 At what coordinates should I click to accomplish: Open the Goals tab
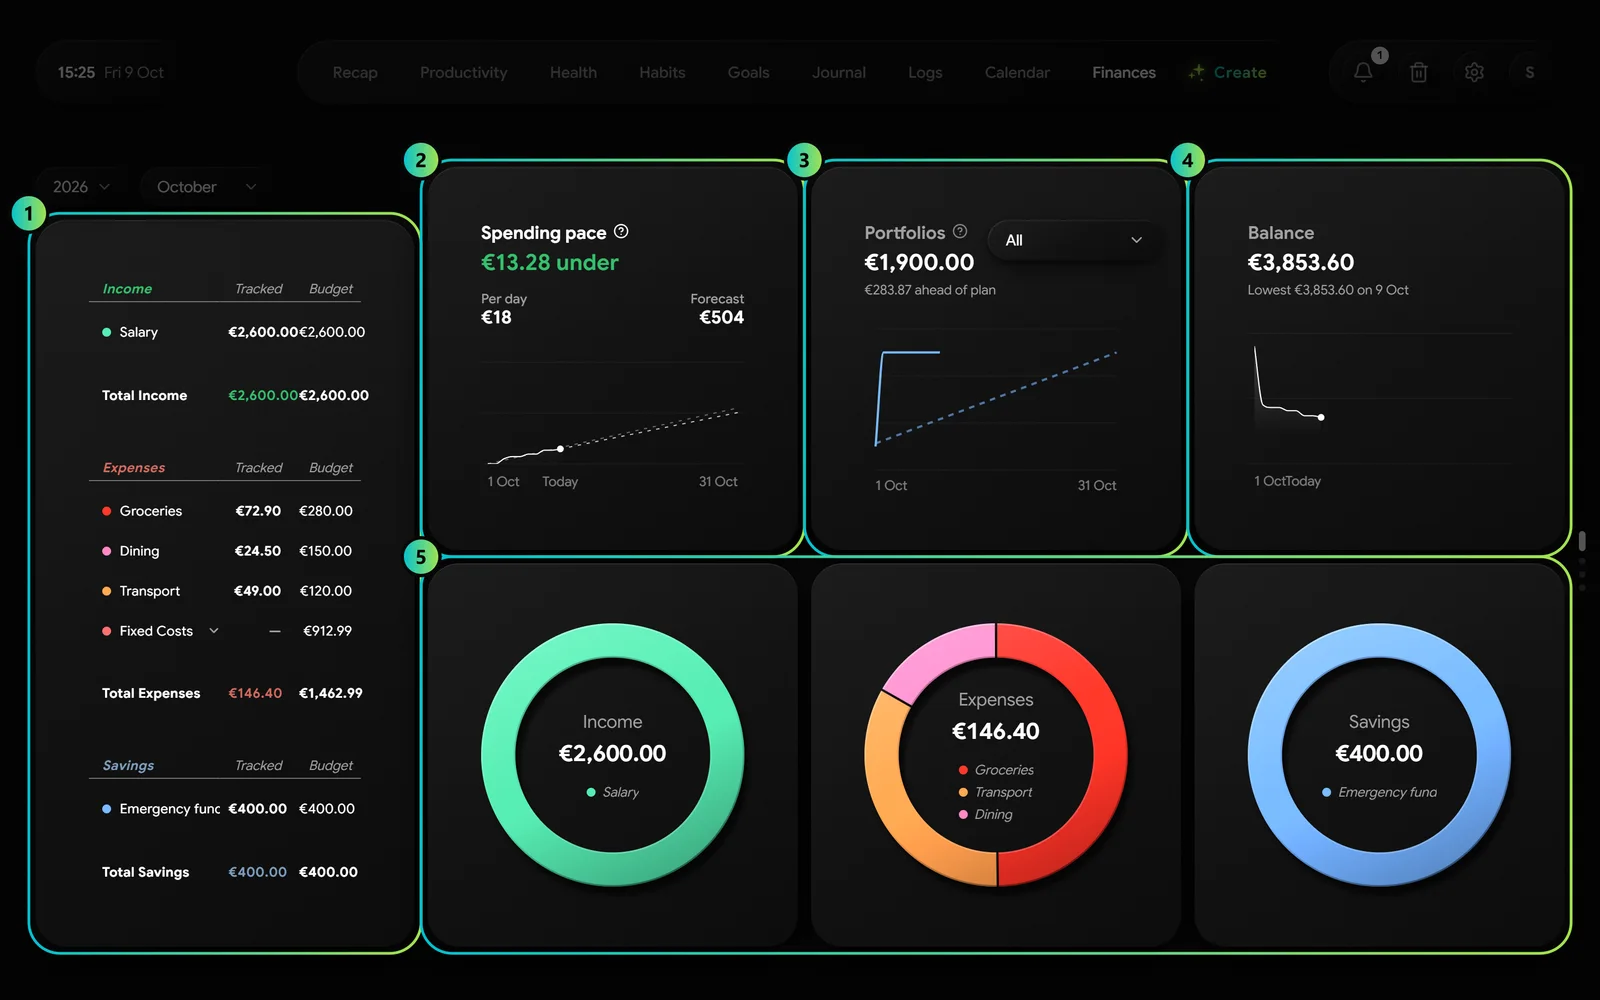[748, 73]
